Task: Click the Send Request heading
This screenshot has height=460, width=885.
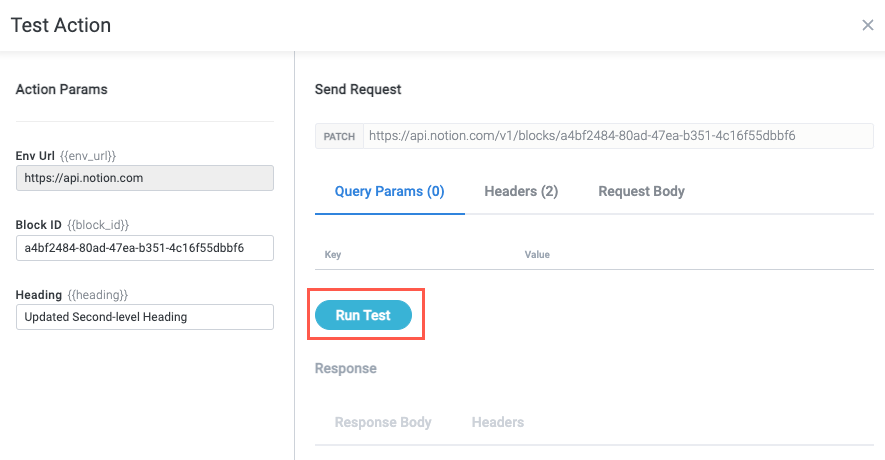Action: pyautogui.click(x=358, y=89)
